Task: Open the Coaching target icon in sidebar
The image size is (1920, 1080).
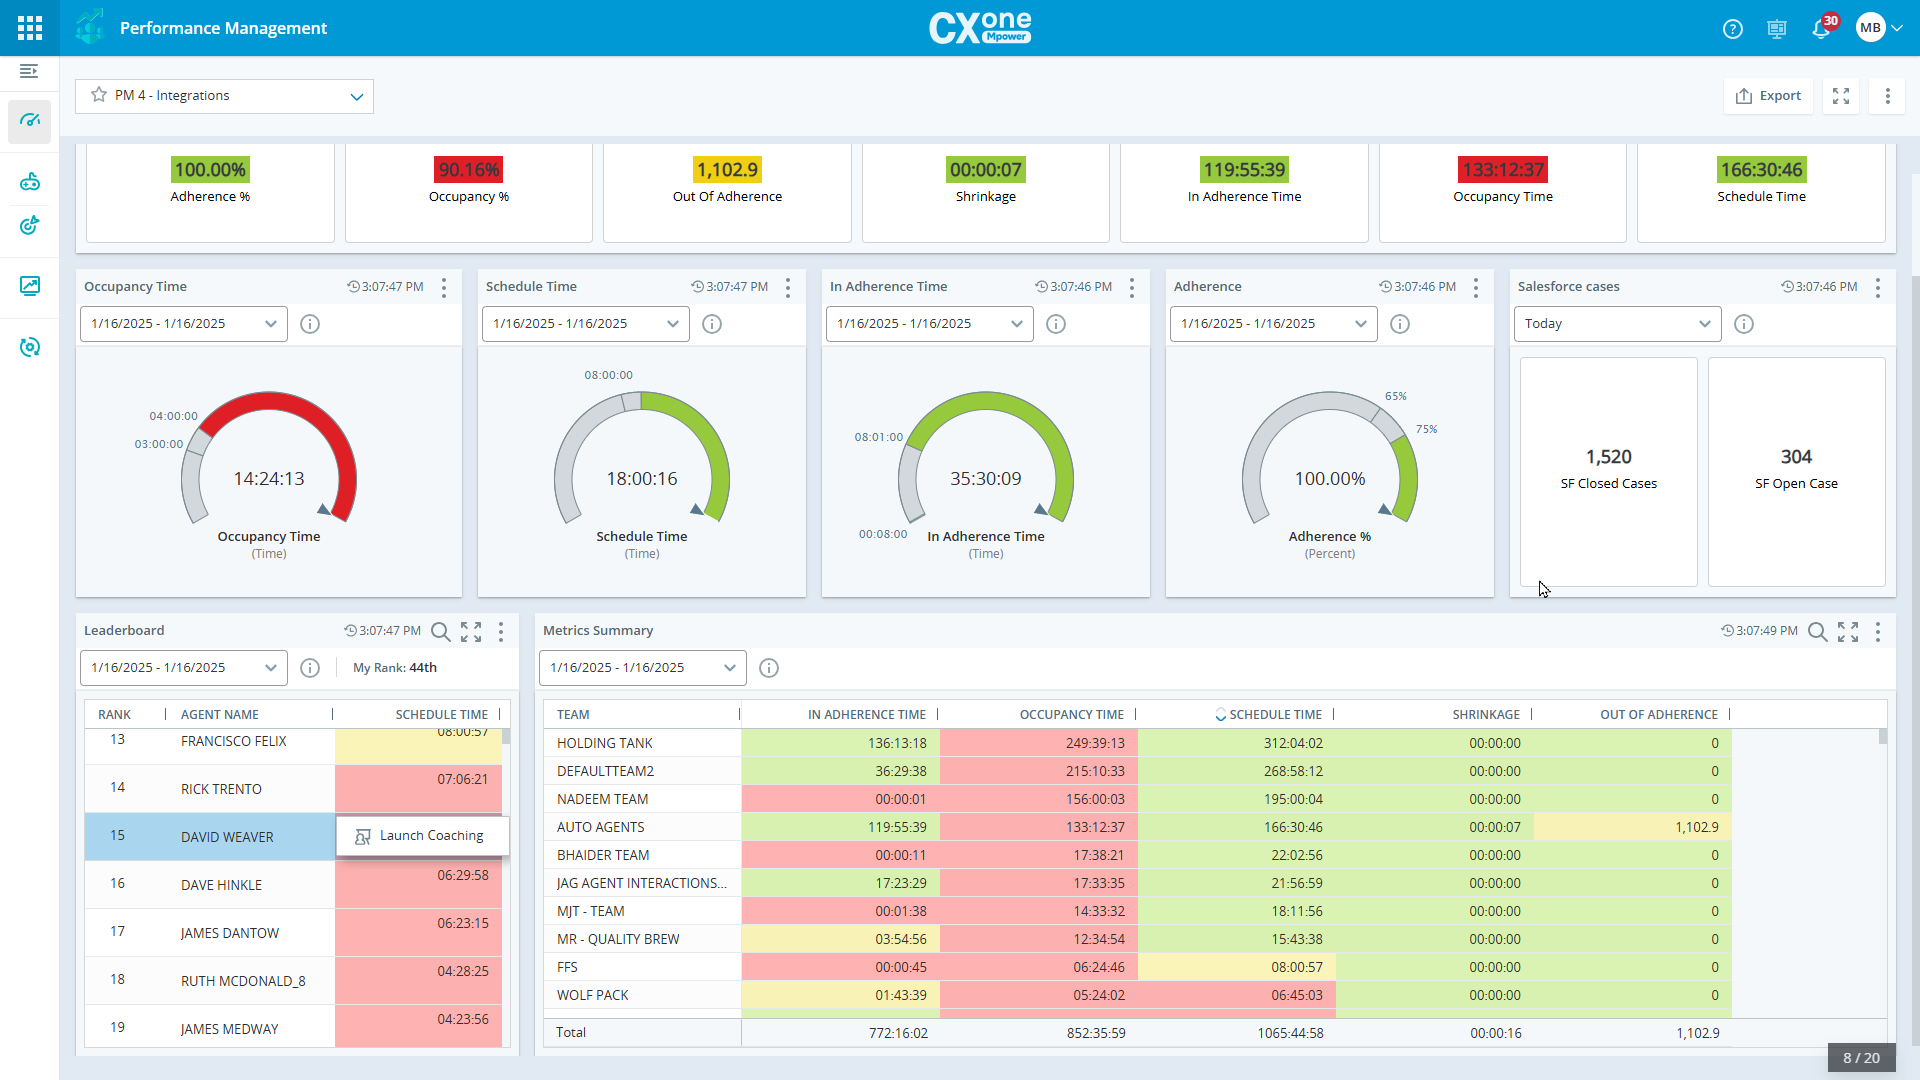Action: pos(30,226)
